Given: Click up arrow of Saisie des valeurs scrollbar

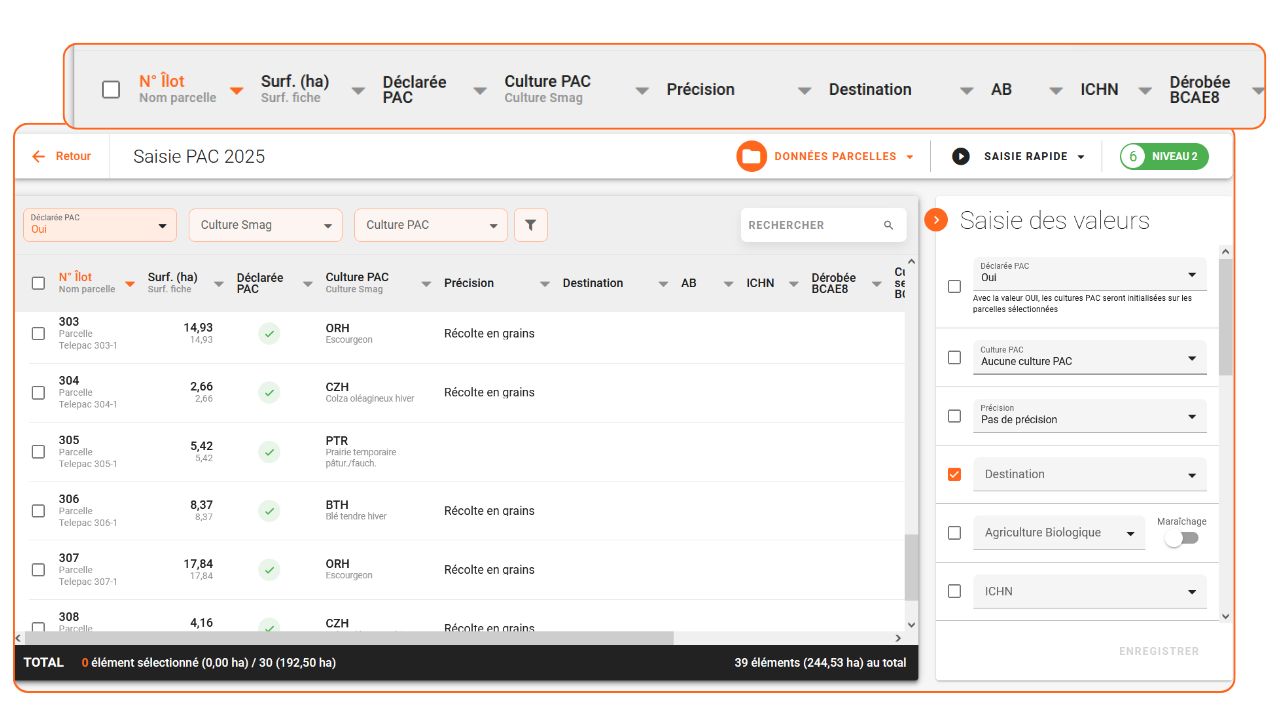Looking at the screenshot, I should tap(1226, 253).
